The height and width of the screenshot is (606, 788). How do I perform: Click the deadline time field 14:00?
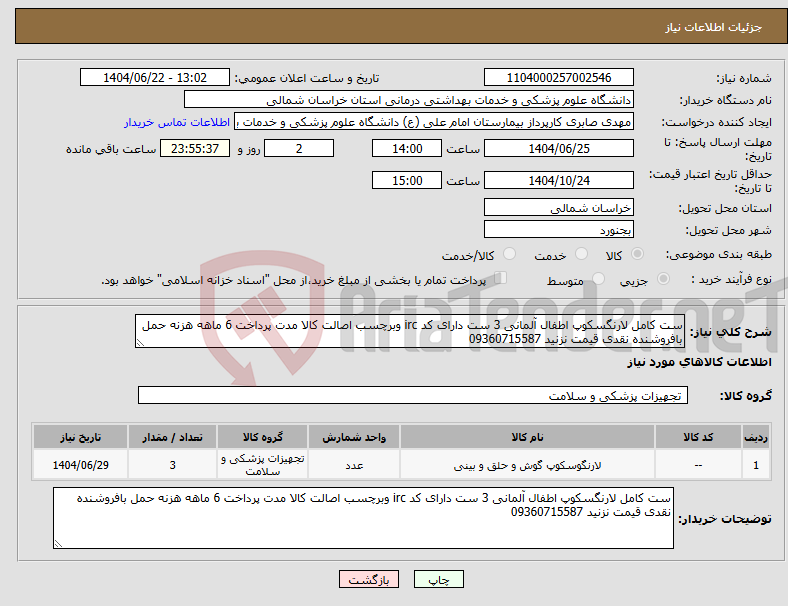pos(407,148)
